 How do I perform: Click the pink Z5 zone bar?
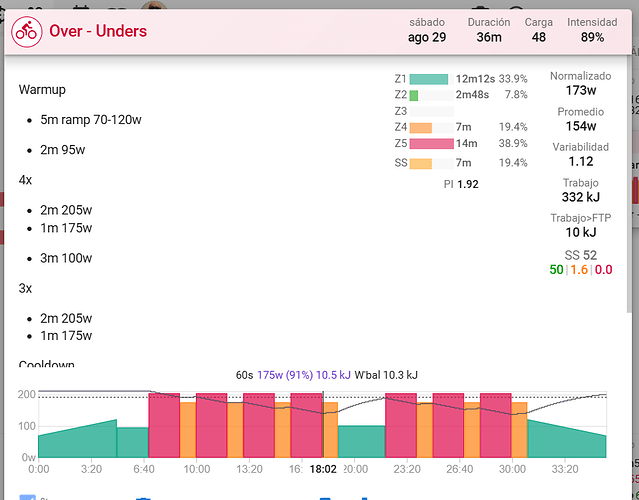point(432,144)
